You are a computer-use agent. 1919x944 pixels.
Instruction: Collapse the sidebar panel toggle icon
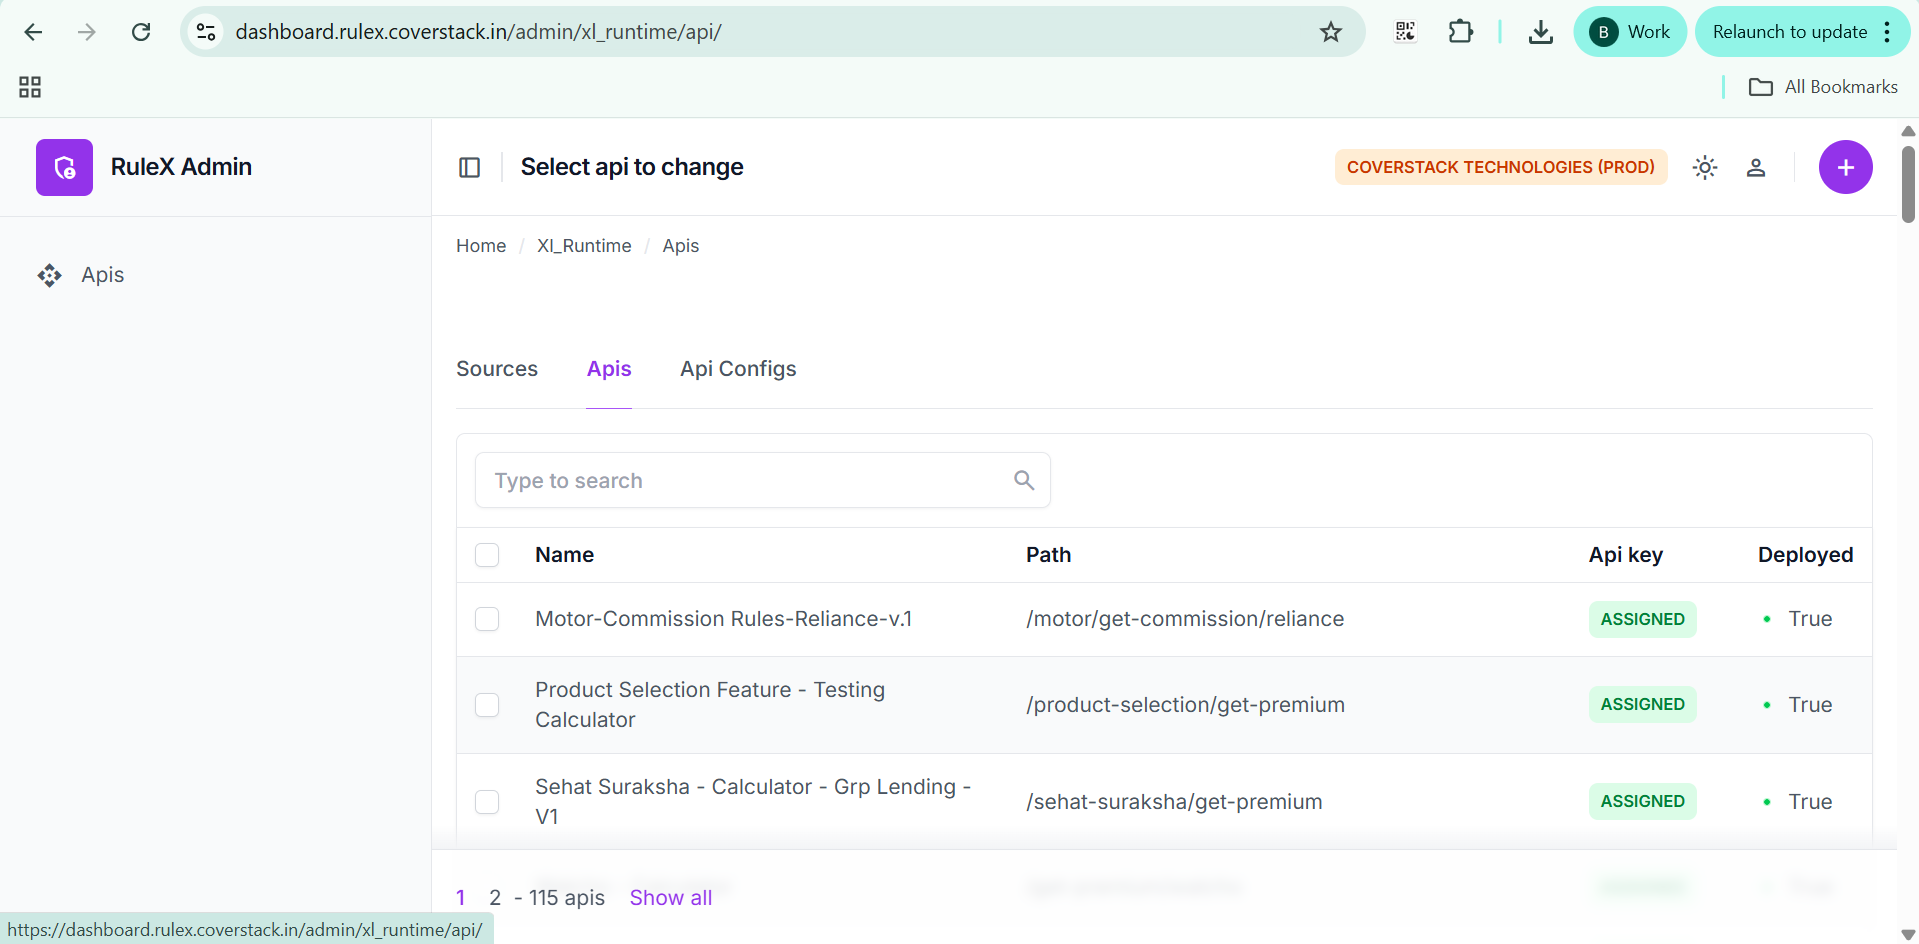pyautogui.click(x=469, y=167)
